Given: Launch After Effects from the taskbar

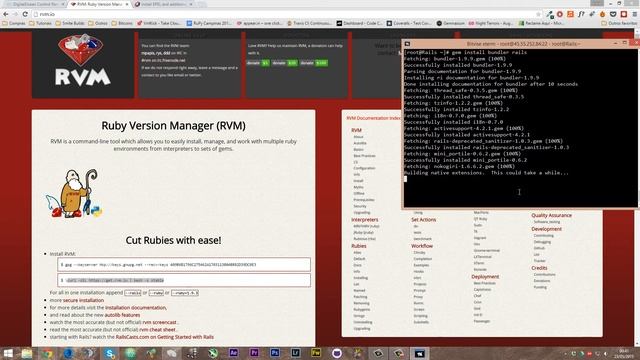Looking at the screenshot, I should click(233, 353).
